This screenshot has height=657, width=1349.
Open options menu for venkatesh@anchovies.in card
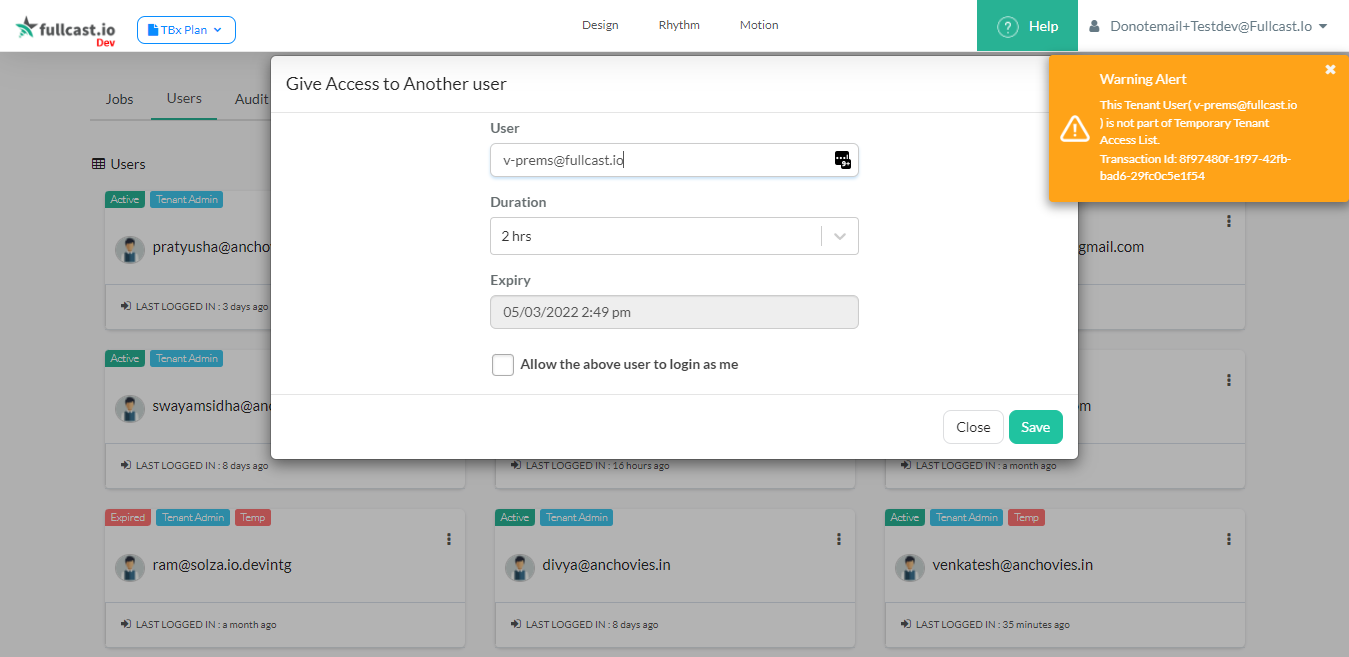point(1228,539)
